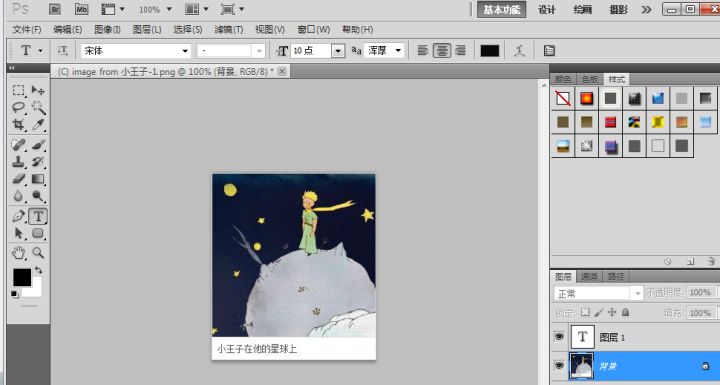Viewport: 720px width, 385px height.
Task: Select the Dodge tool
Action: coord(38,196)
